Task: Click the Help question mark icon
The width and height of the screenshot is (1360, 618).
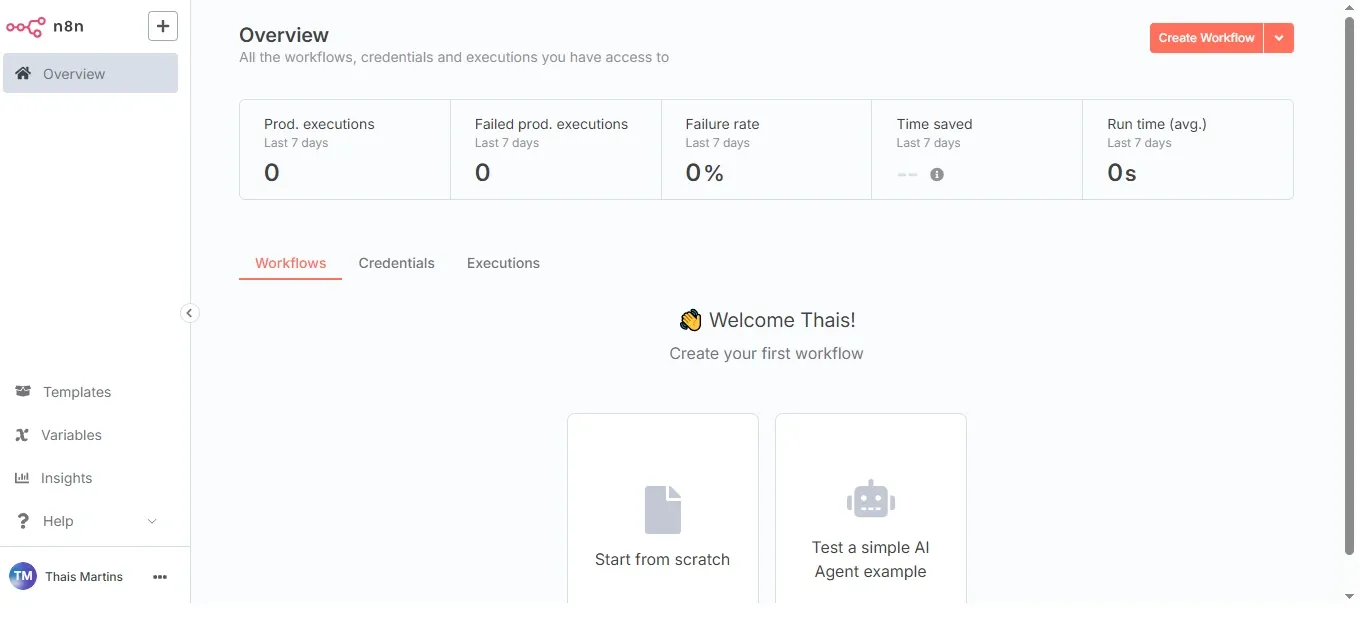Action: click(x=23, y=521)
